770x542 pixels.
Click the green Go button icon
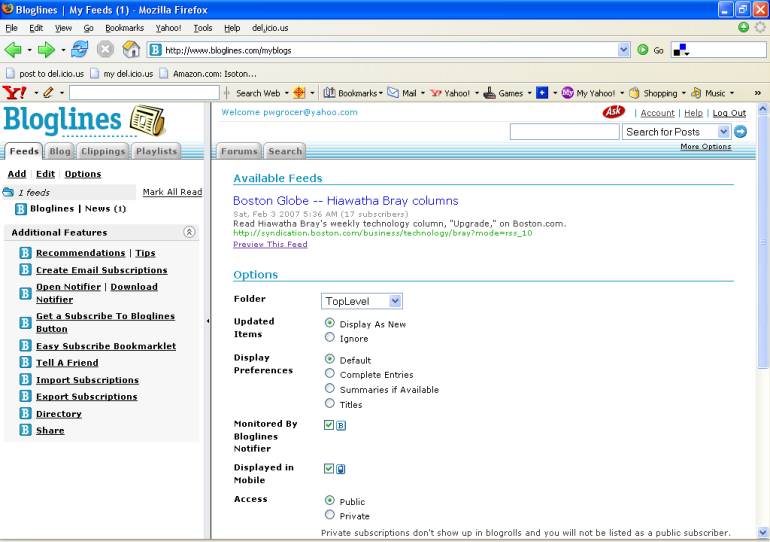[x=642, y=50]
